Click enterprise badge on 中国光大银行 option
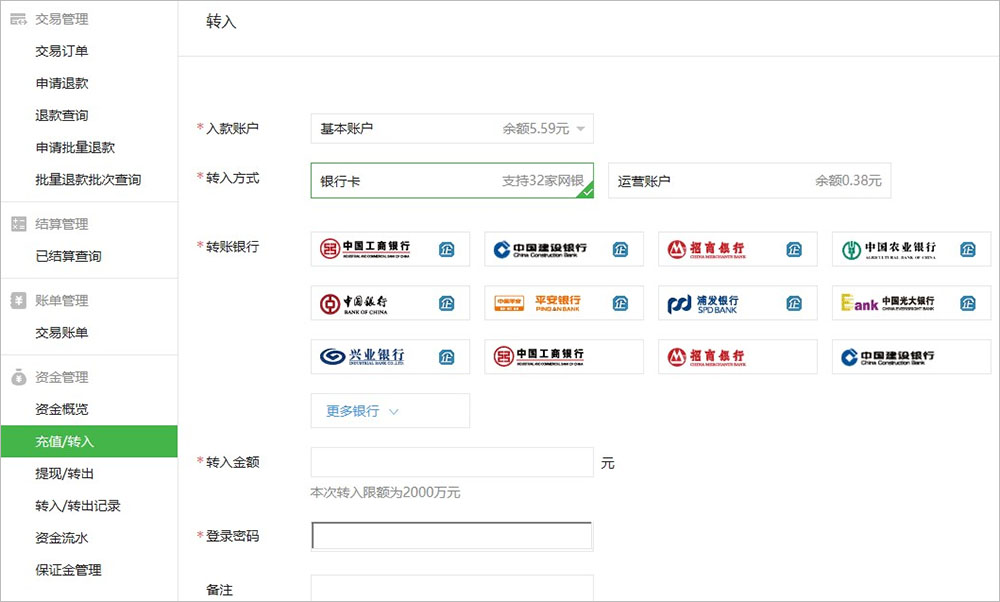The image size is (1000, 602). click(967, 304)
